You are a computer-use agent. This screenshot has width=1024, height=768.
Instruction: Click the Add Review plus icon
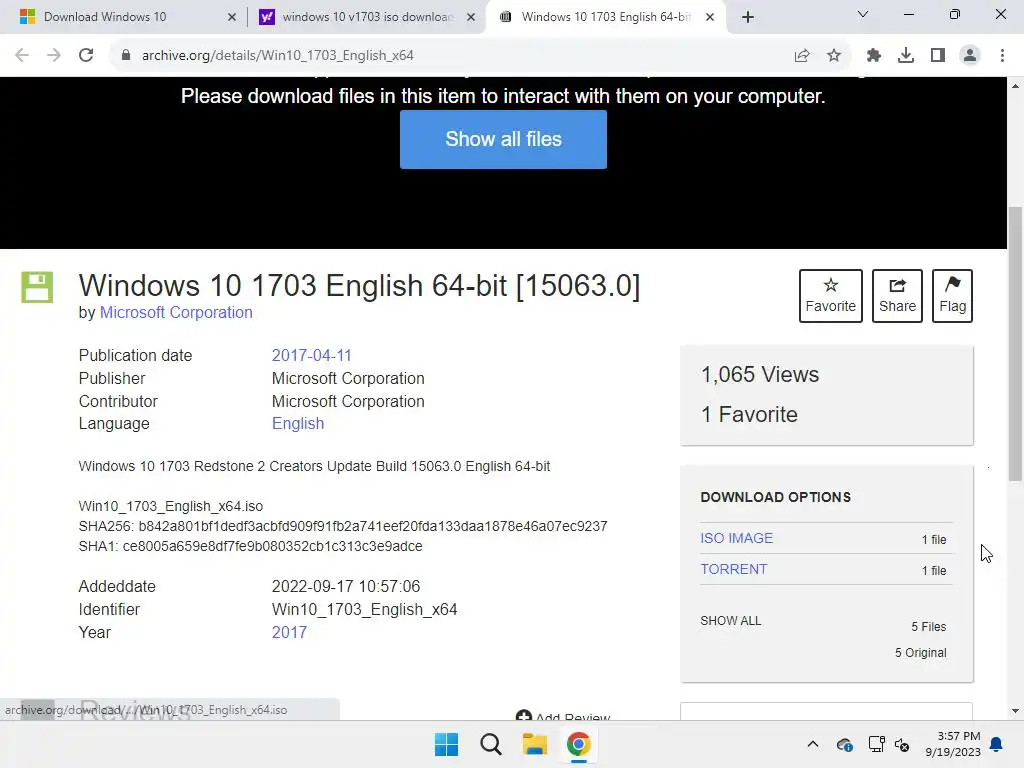[523, 716]
